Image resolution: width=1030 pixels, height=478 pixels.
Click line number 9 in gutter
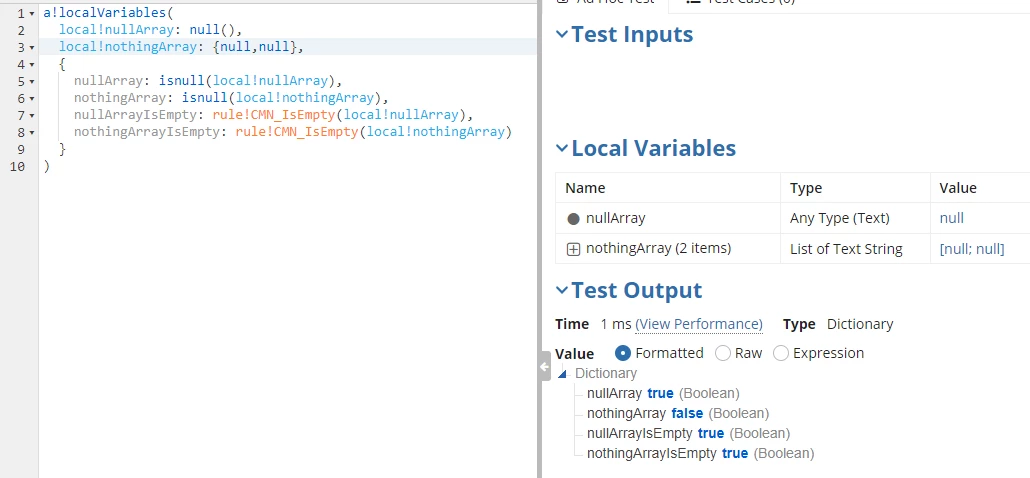tap(22, 150)
